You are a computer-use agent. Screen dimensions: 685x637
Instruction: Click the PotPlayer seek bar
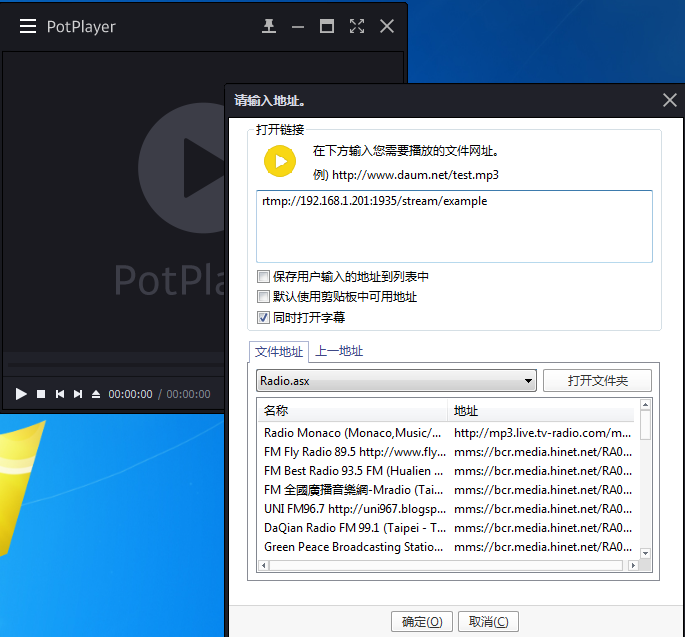pos(115,364)
